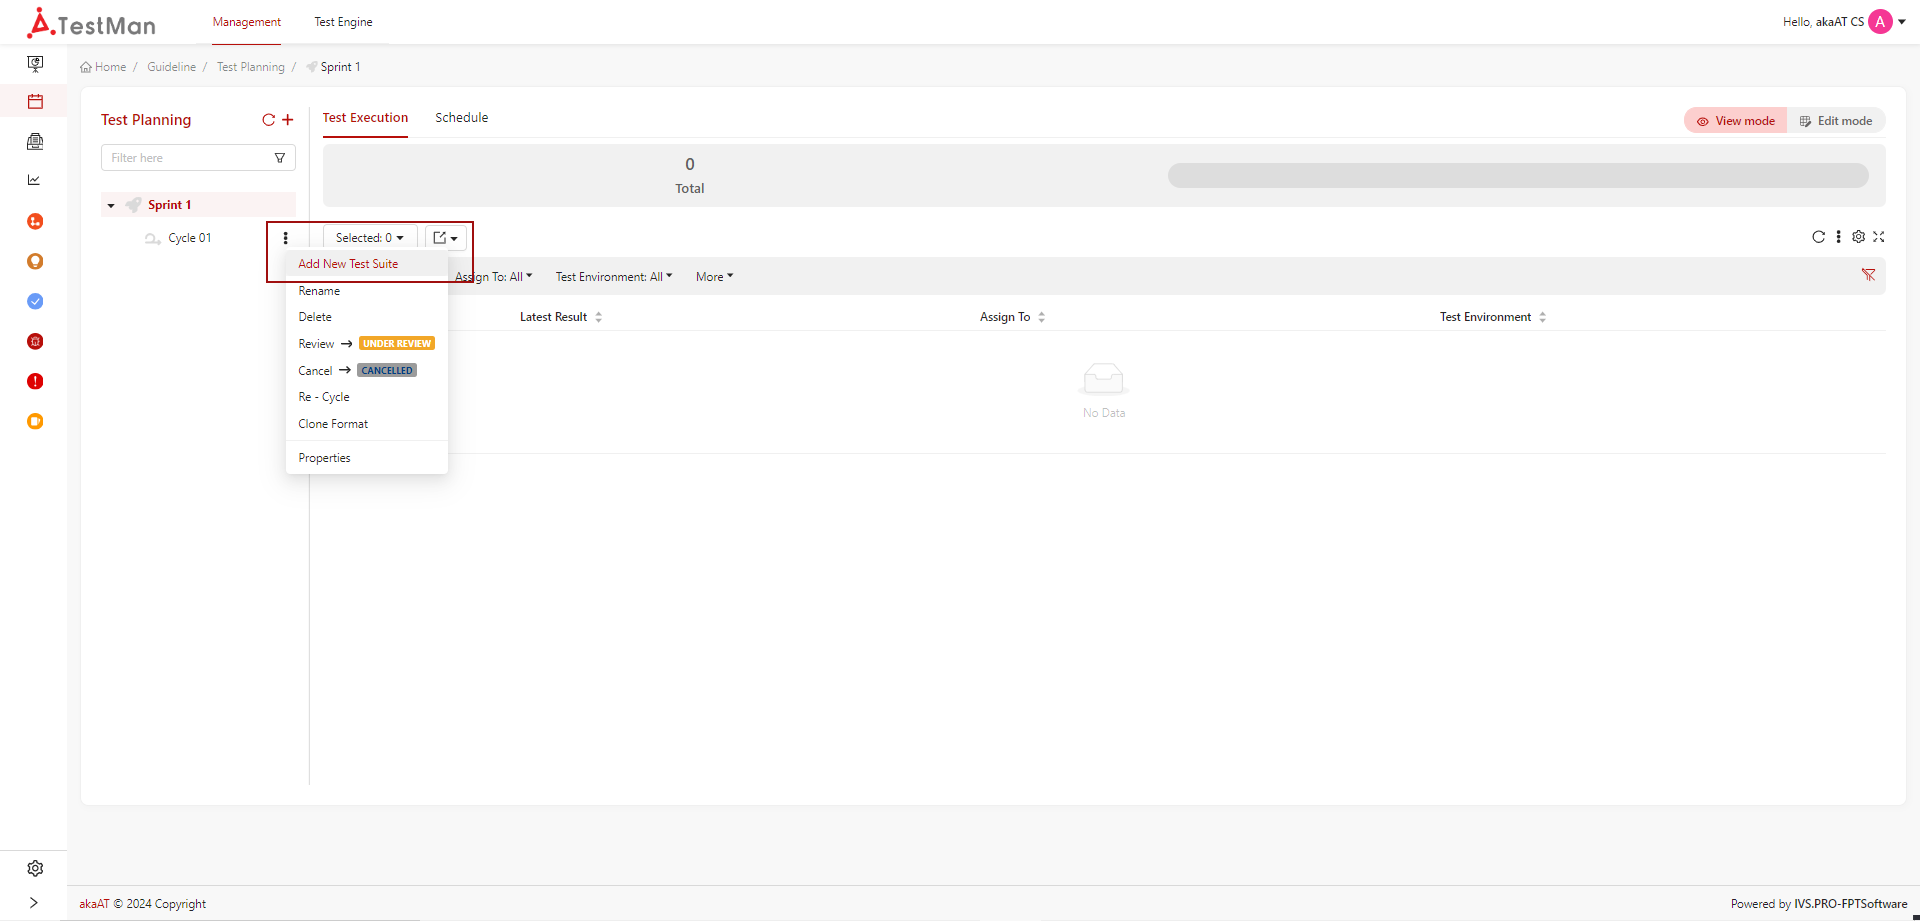1920x921 pixels.
Task: Open the orange lightbulb sidebar icon
Action: click(35, 261)
